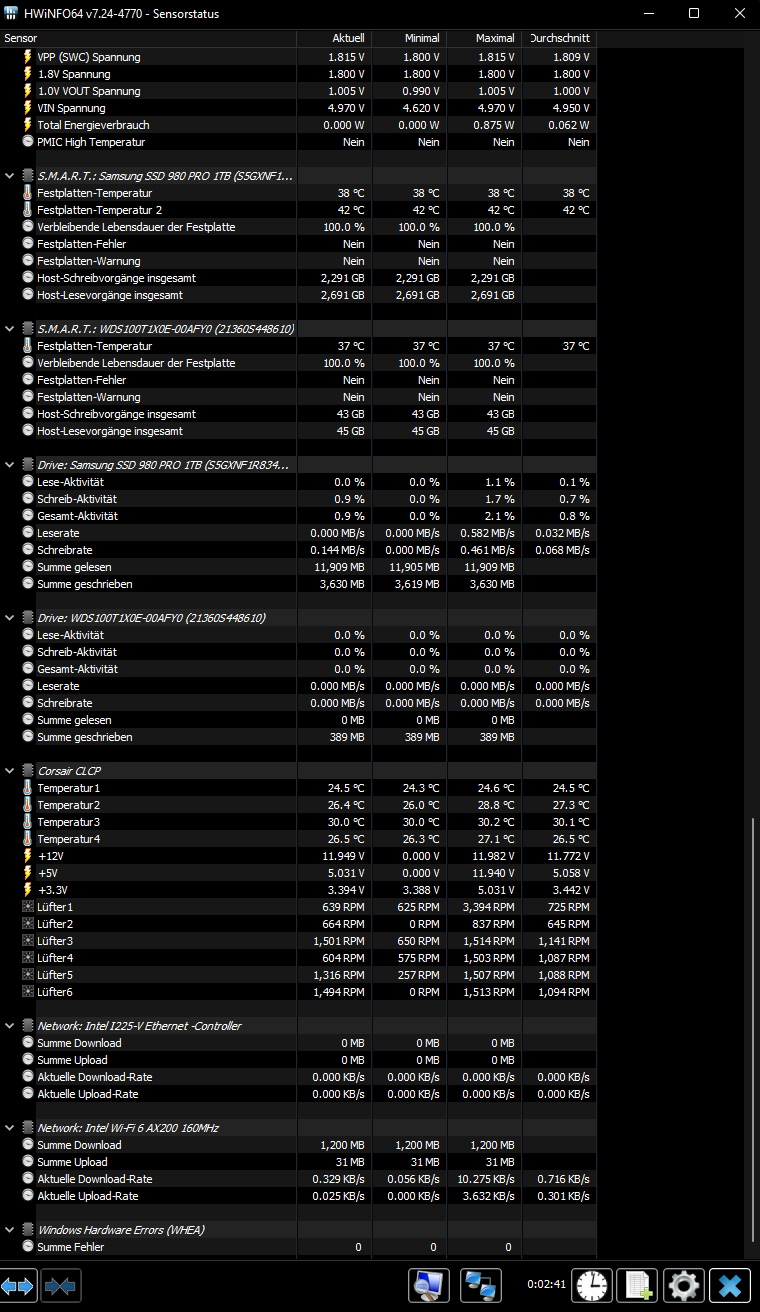The image size is (760, 1312).
Task: Click the lightning icon beside +12V
Action: click(x=28, y=856)
